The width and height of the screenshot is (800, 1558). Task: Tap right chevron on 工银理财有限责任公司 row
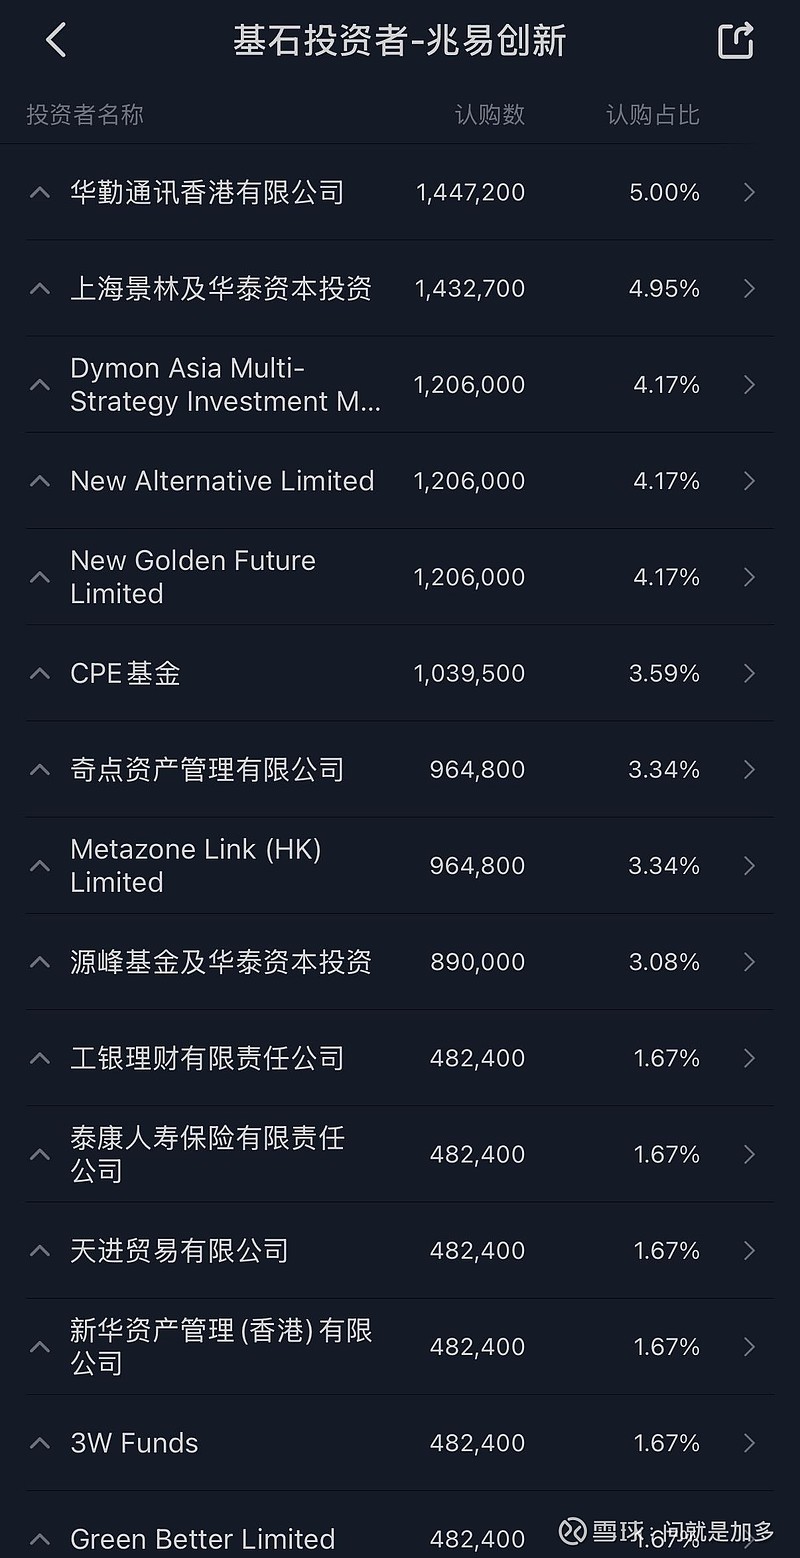tap(749, 1058)
